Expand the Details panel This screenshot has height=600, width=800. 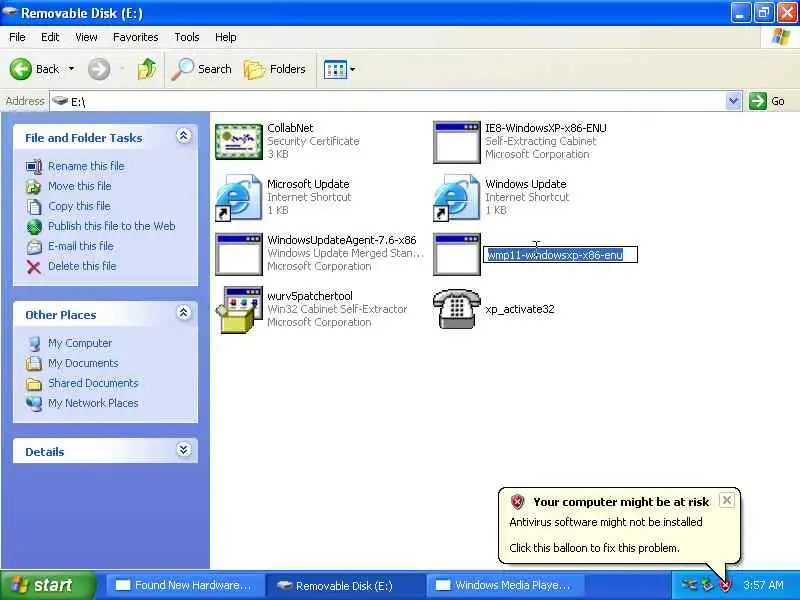(184, 449)
